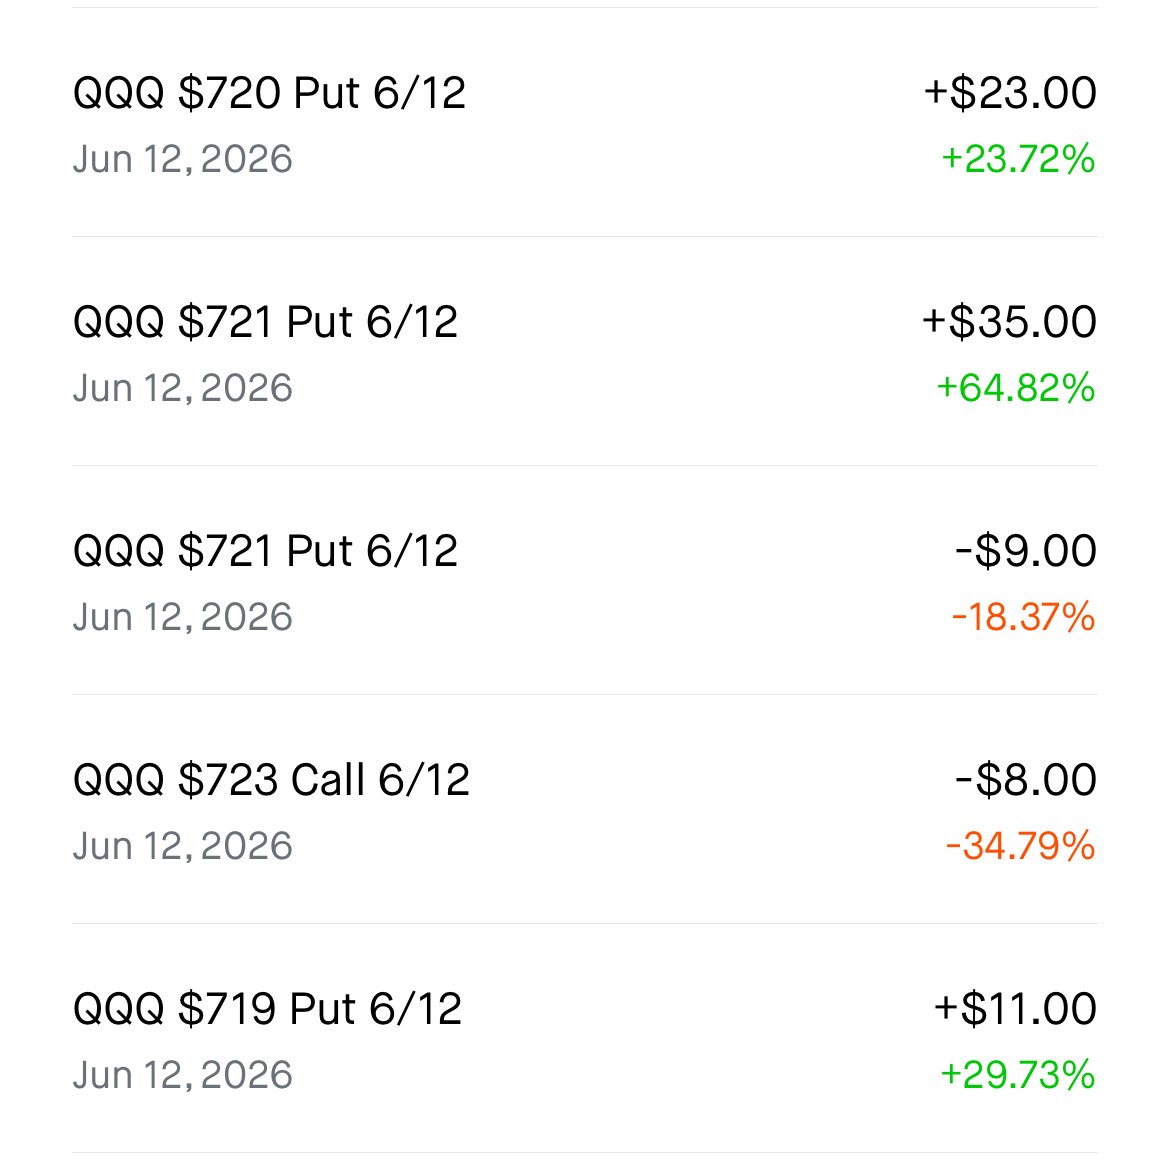Open the QQQ $723 Call 6/12 trade
Image resolution: width=1170 pixels, height=1169 pixels.
click(x=585, y=809)
